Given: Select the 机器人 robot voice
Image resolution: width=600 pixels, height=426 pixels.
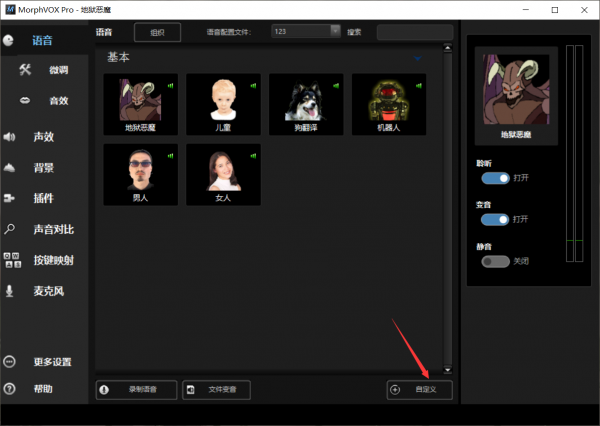Looking at the screenshot, I should click(x=389, y=104).
